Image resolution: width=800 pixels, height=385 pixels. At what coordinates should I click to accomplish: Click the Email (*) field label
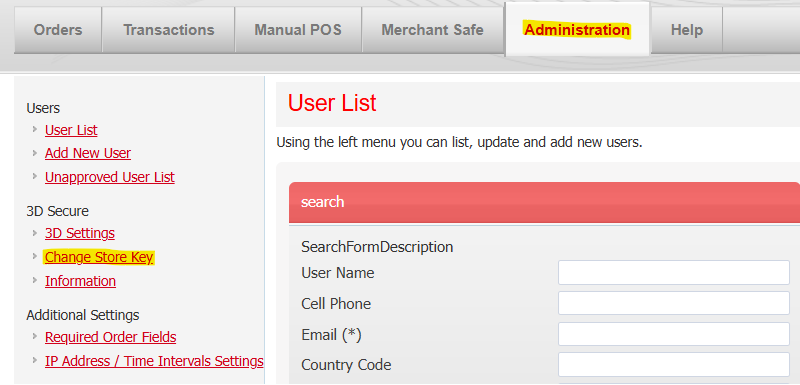pyautogui.click(x=332, y=335)
